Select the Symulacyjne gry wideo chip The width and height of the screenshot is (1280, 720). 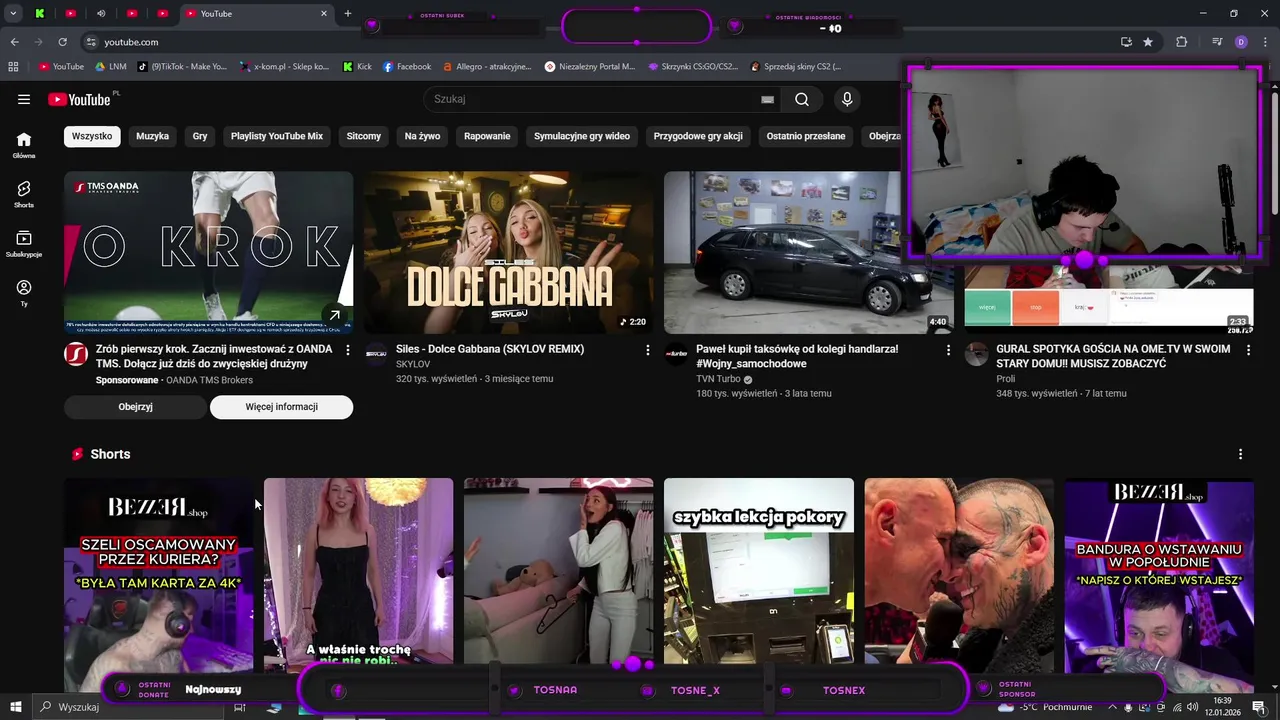point(582,136)
